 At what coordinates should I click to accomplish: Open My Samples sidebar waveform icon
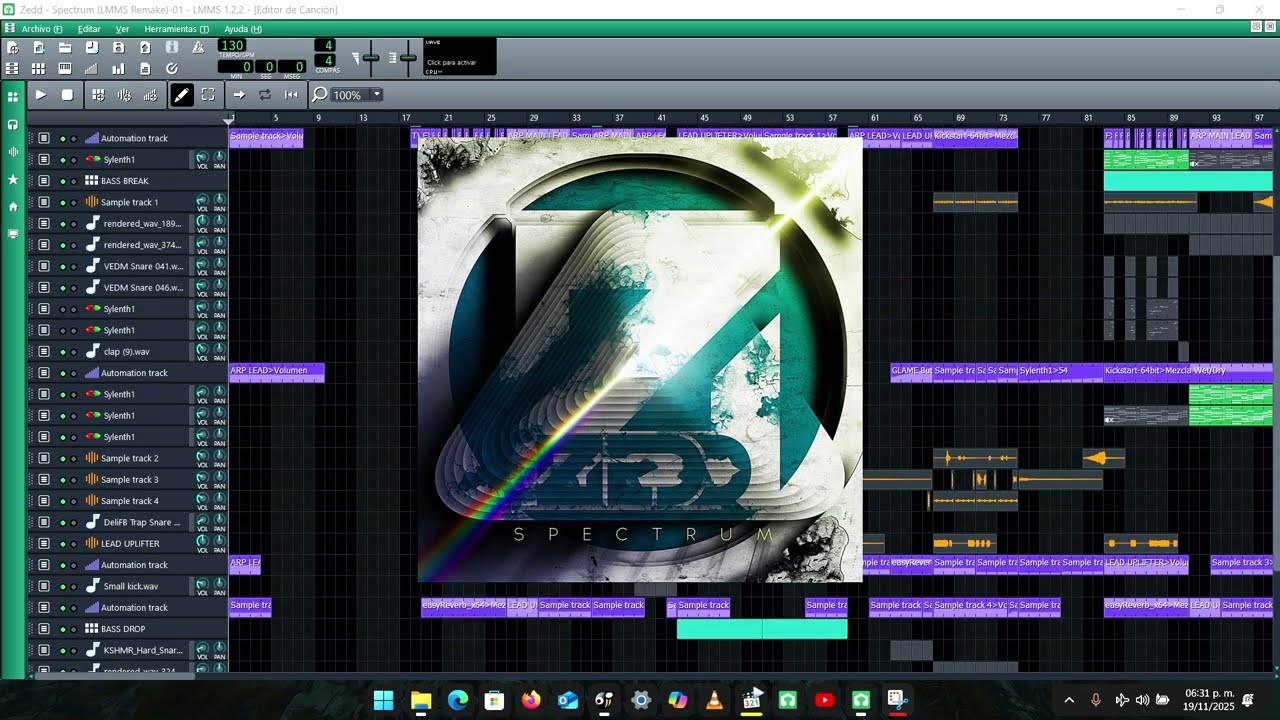13,152
